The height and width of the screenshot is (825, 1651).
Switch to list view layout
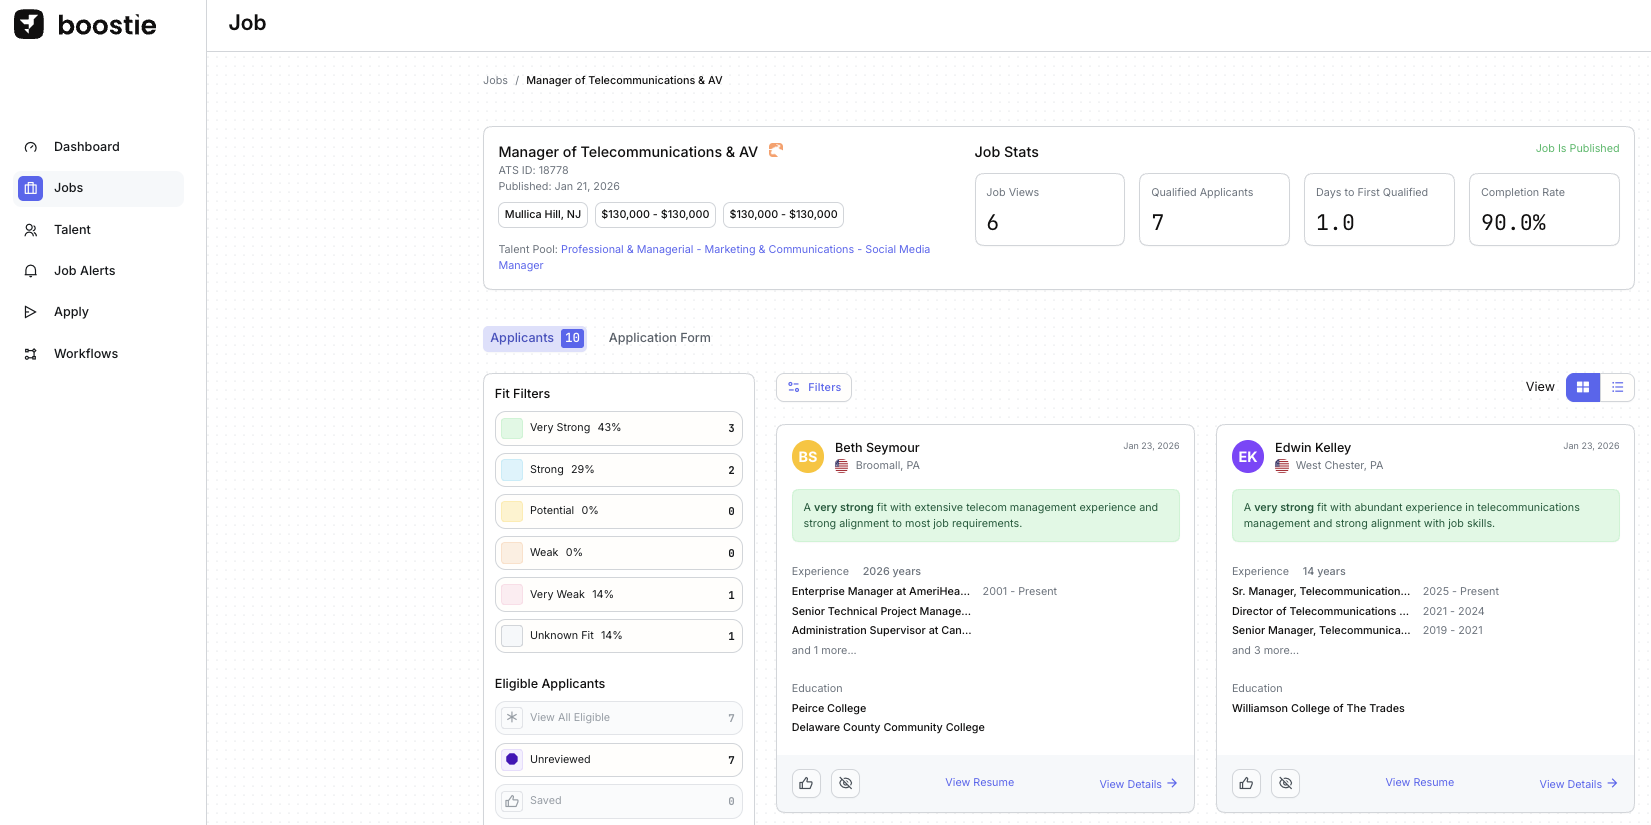tap(1617, 387)
